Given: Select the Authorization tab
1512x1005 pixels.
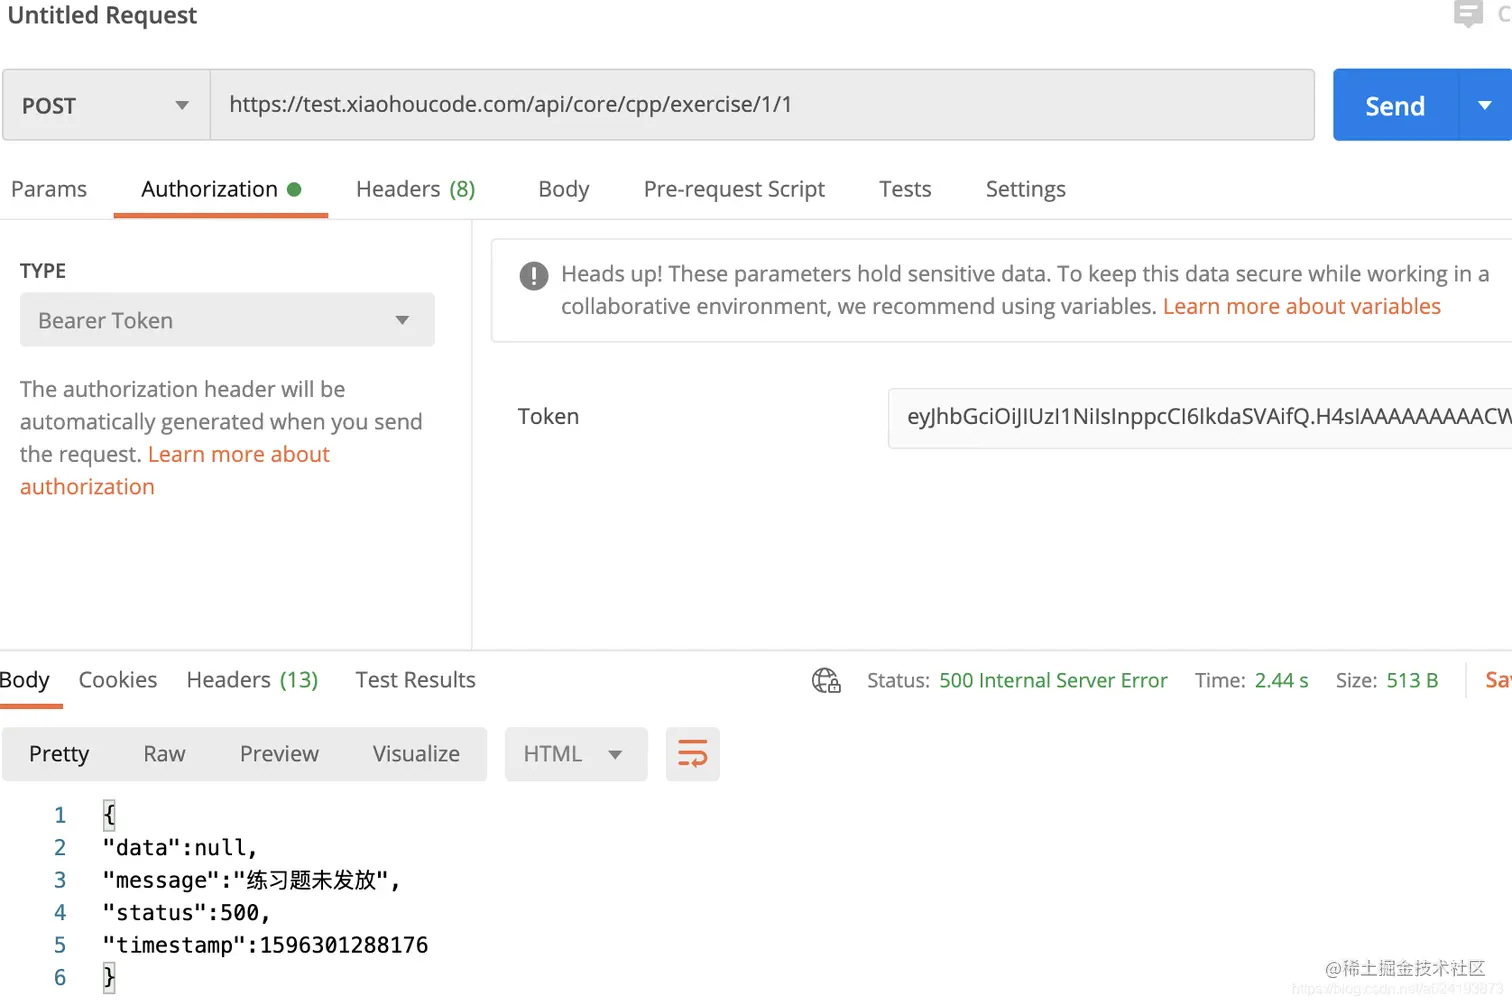Looking at the screenshot, I should click(221, 189).
